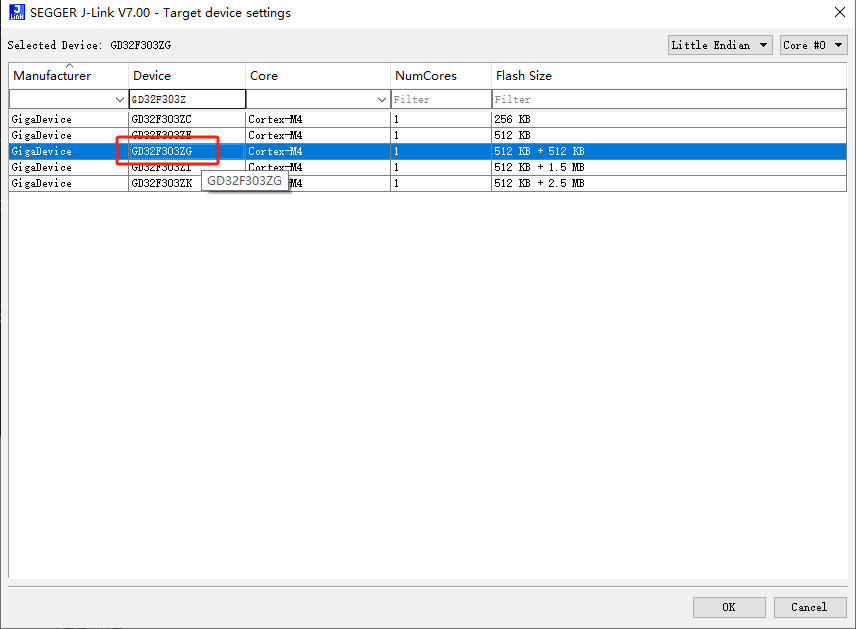The image size is (856, 629).
Task: Close the Target device settings window
Action: [840, 12]
